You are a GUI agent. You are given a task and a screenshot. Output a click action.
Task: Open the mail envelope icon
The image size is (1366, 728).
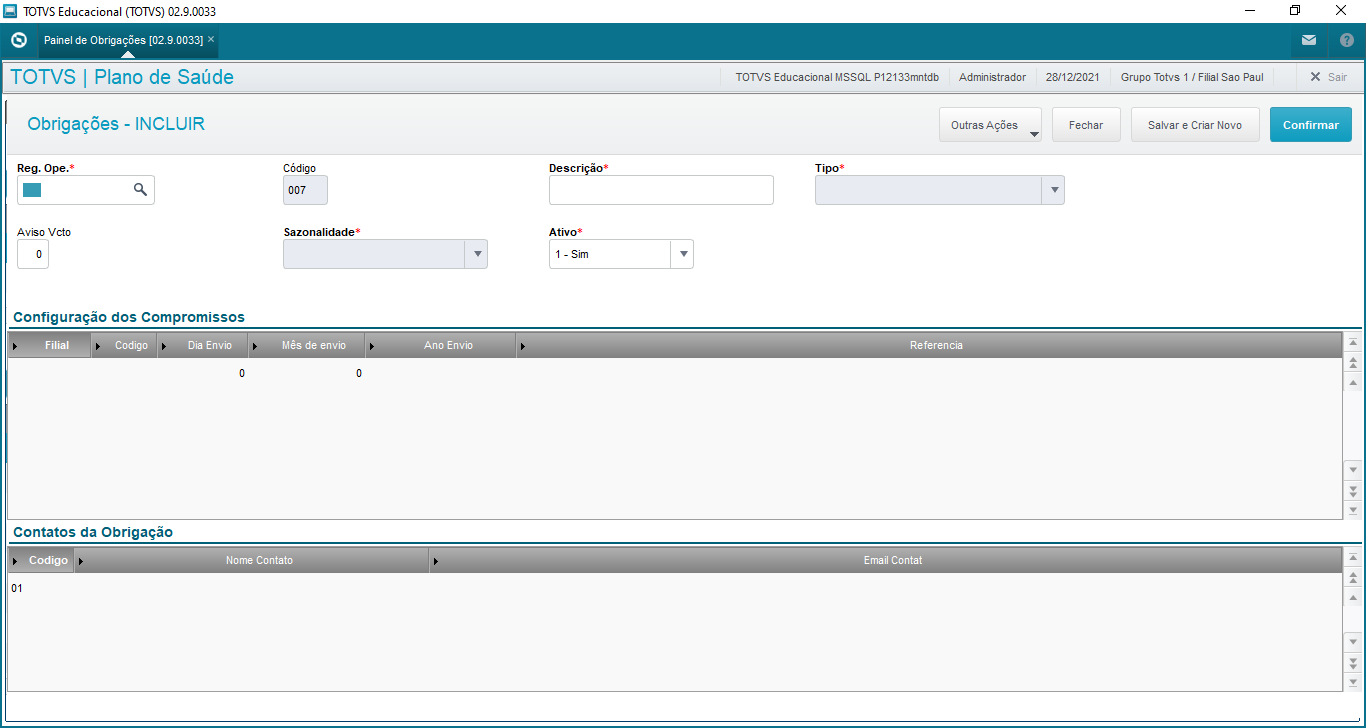1309,41
